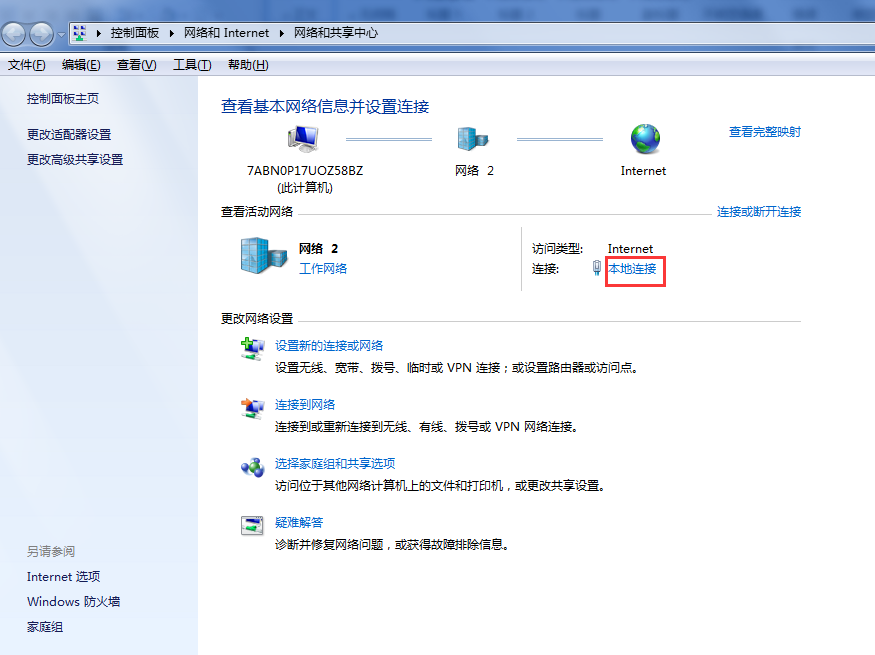Click the 疑难解答 troubleshooting icon
The height and width of the screenshot is (655, 875).
(252, 525)
